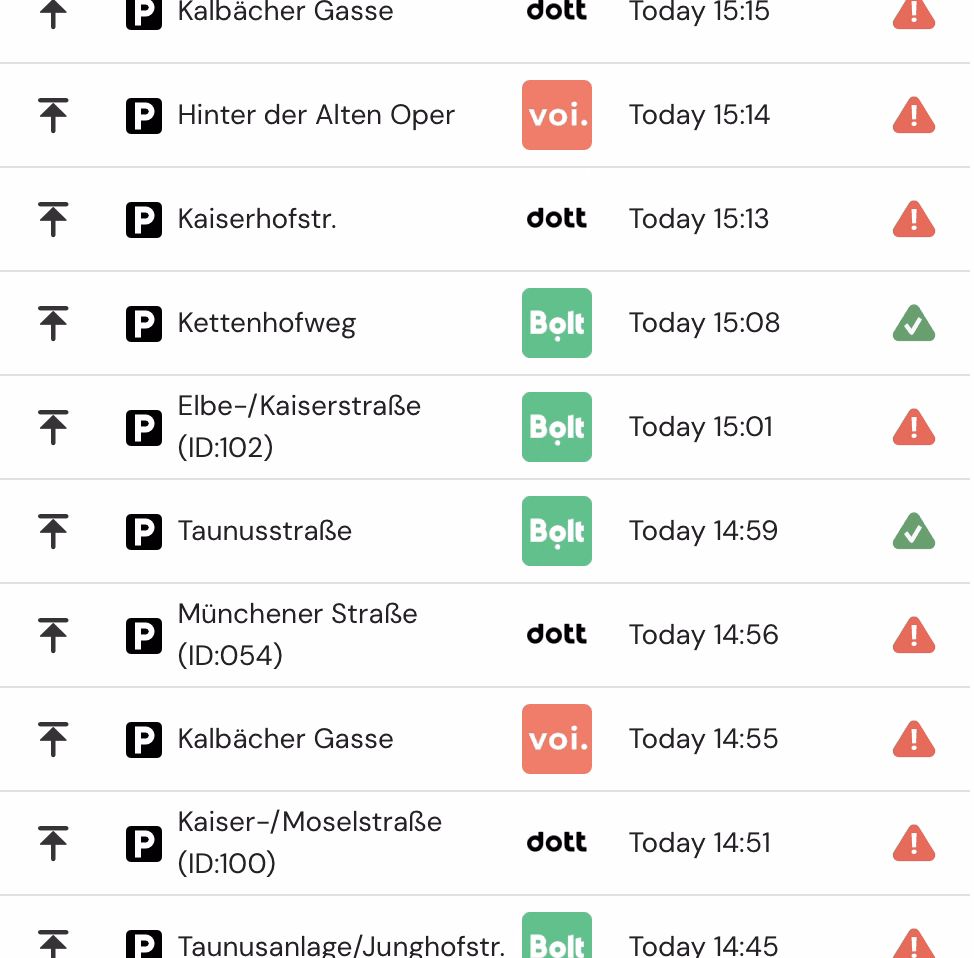Click the upload arrow icon for Elbe-/Kaiserstraße (ID:102)
The width and height of the screenshot is (974, 958).
53,427
